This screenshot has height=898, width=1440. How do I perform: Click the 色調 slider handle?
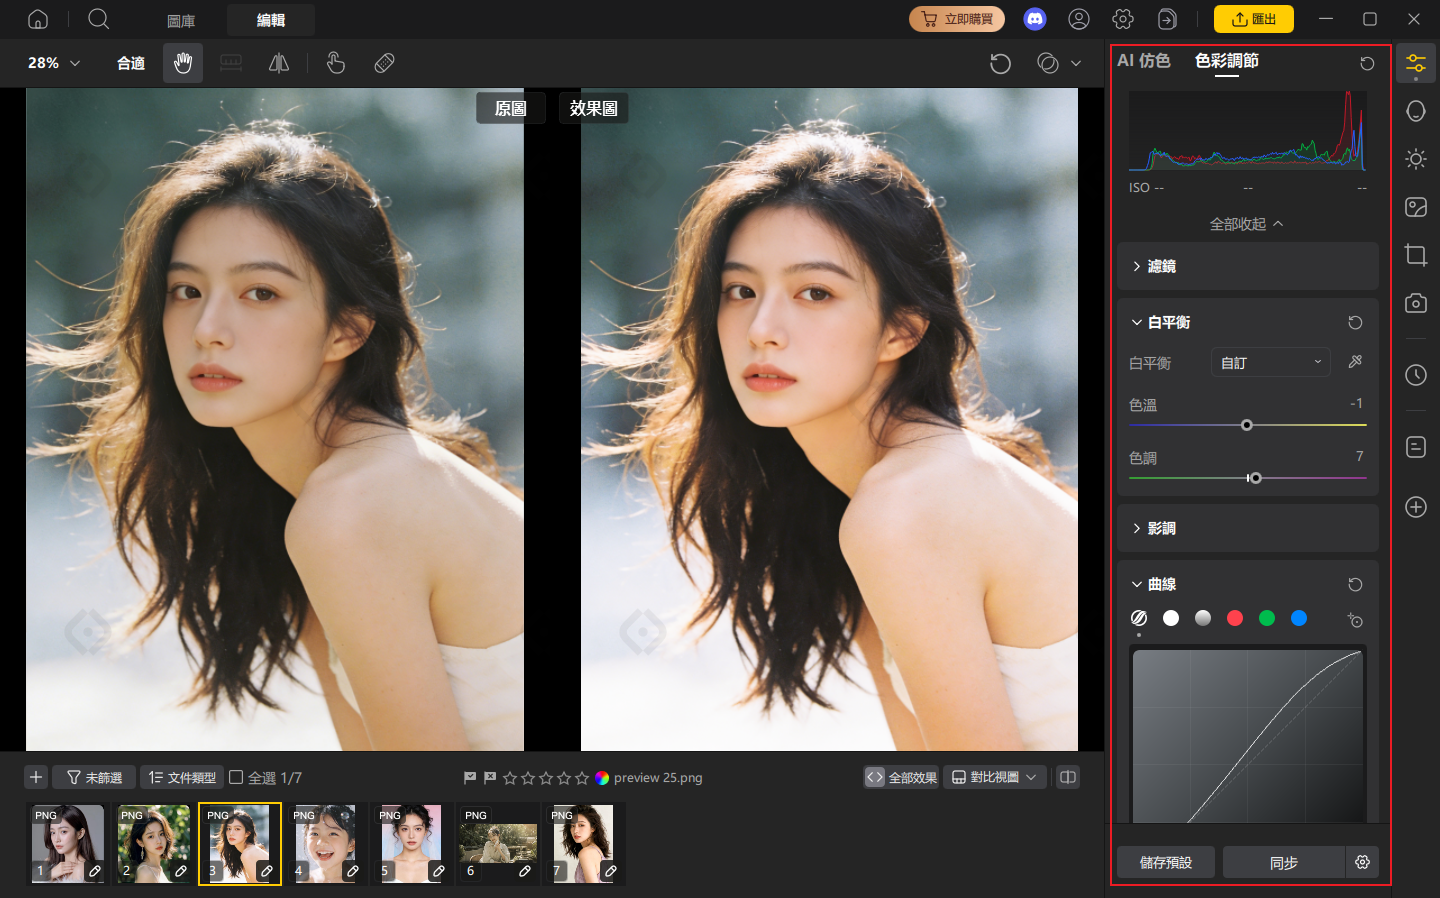(1256, 478)
